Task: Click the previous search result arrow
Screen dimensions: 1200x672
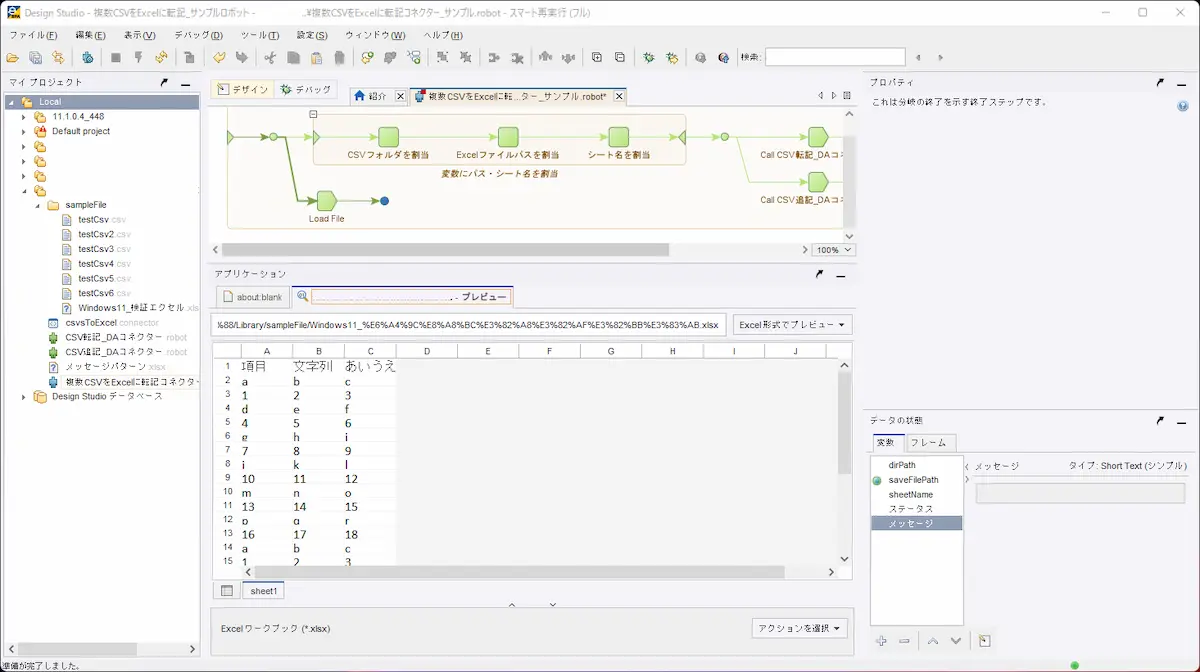Action: coord(918,57)
